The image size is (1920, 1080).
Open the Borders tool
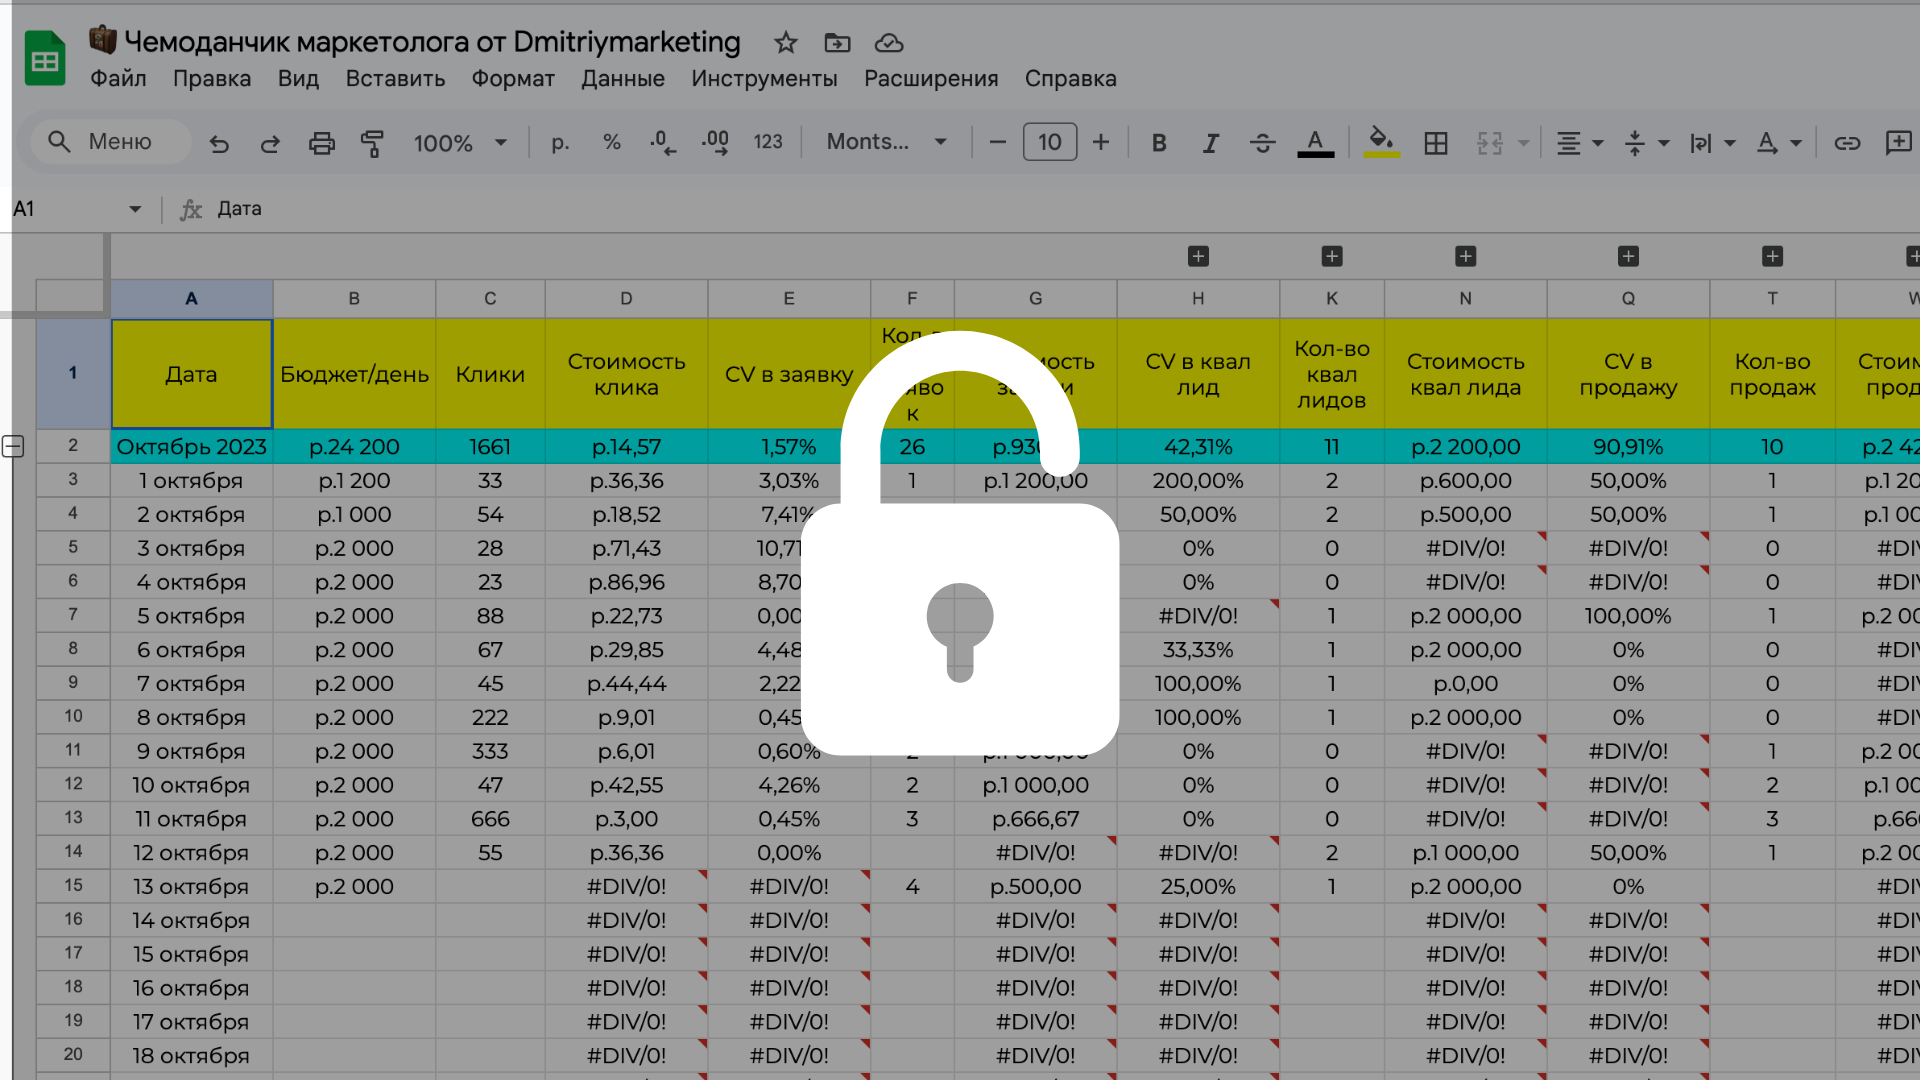(x=1436, y=143)
